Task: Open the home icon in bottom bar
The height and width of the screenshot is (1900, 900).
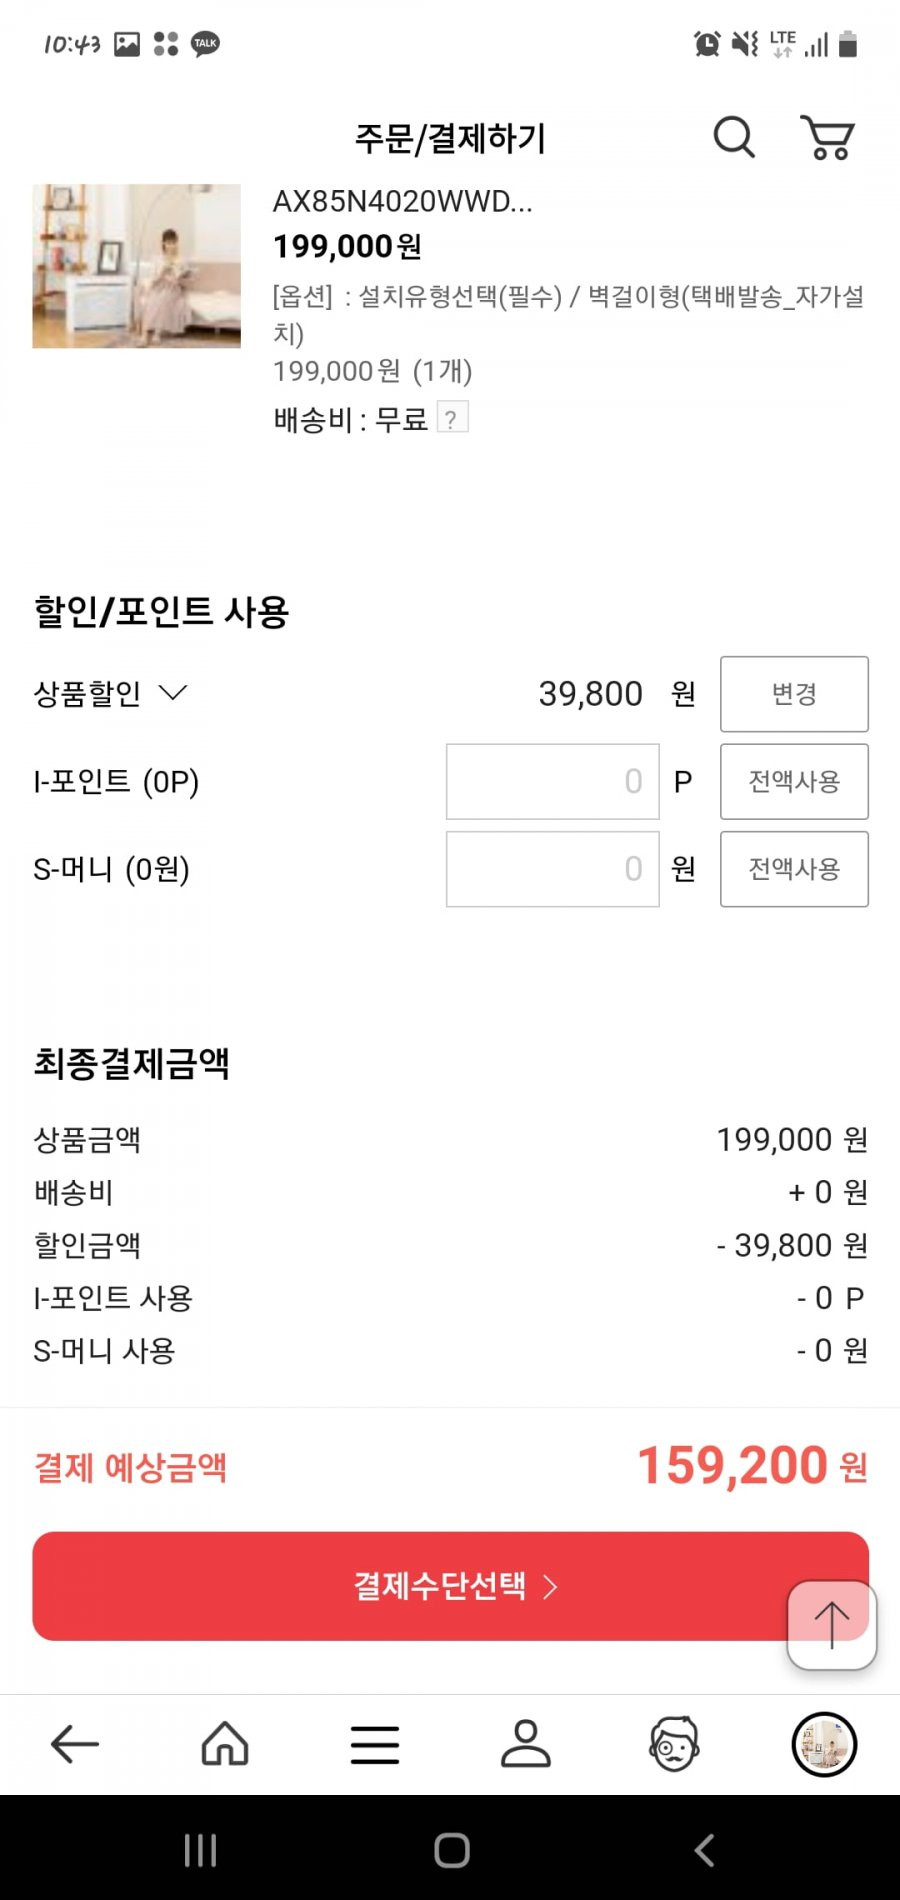Action: (225, 1744)
